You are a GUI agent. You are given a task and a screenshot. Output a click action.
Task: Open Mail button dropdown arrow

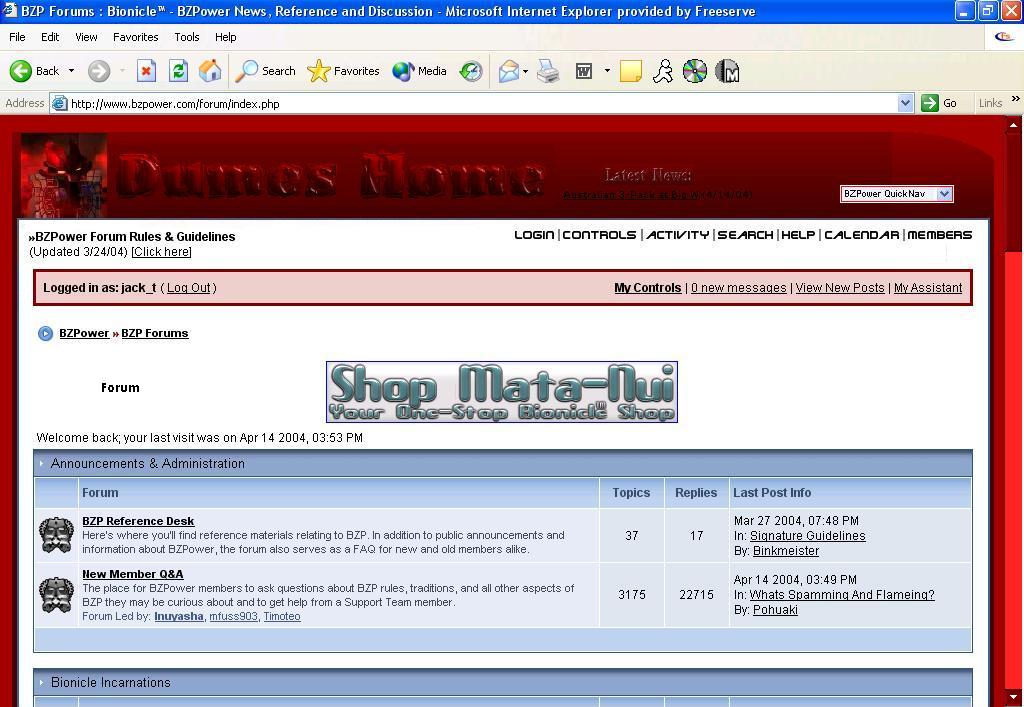click(525, 71)
